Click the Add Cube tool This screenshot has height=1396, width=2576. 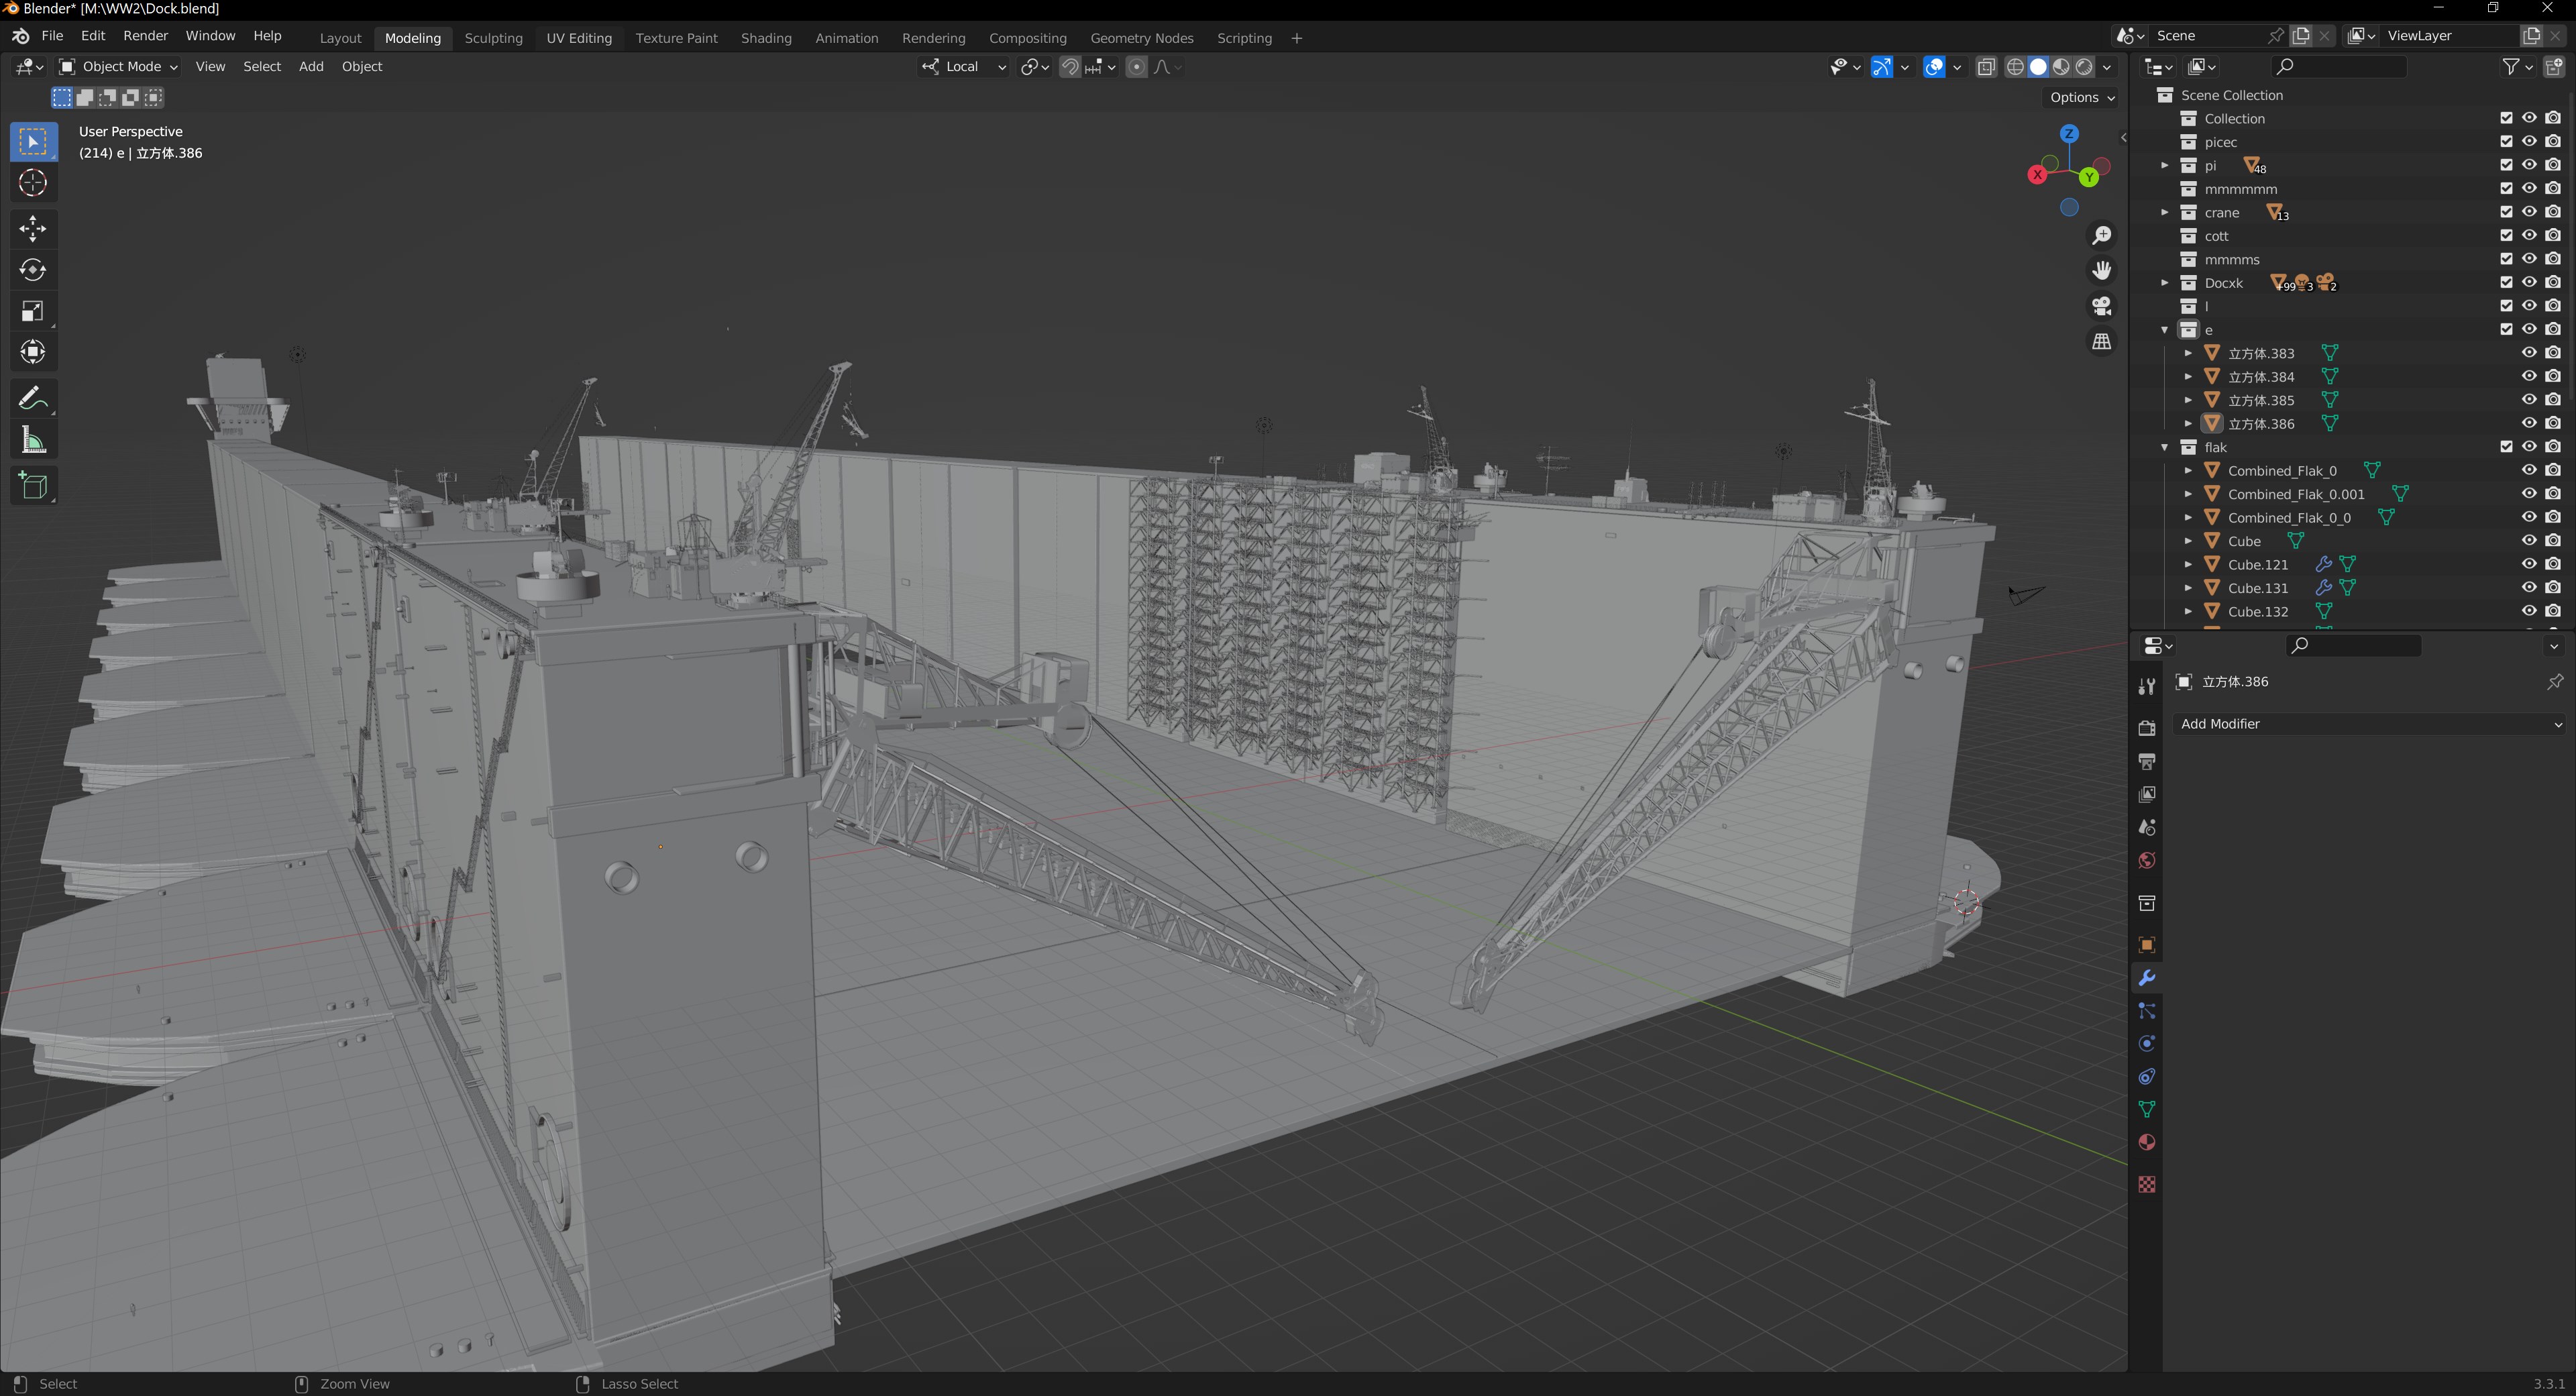tap(32, 486)
